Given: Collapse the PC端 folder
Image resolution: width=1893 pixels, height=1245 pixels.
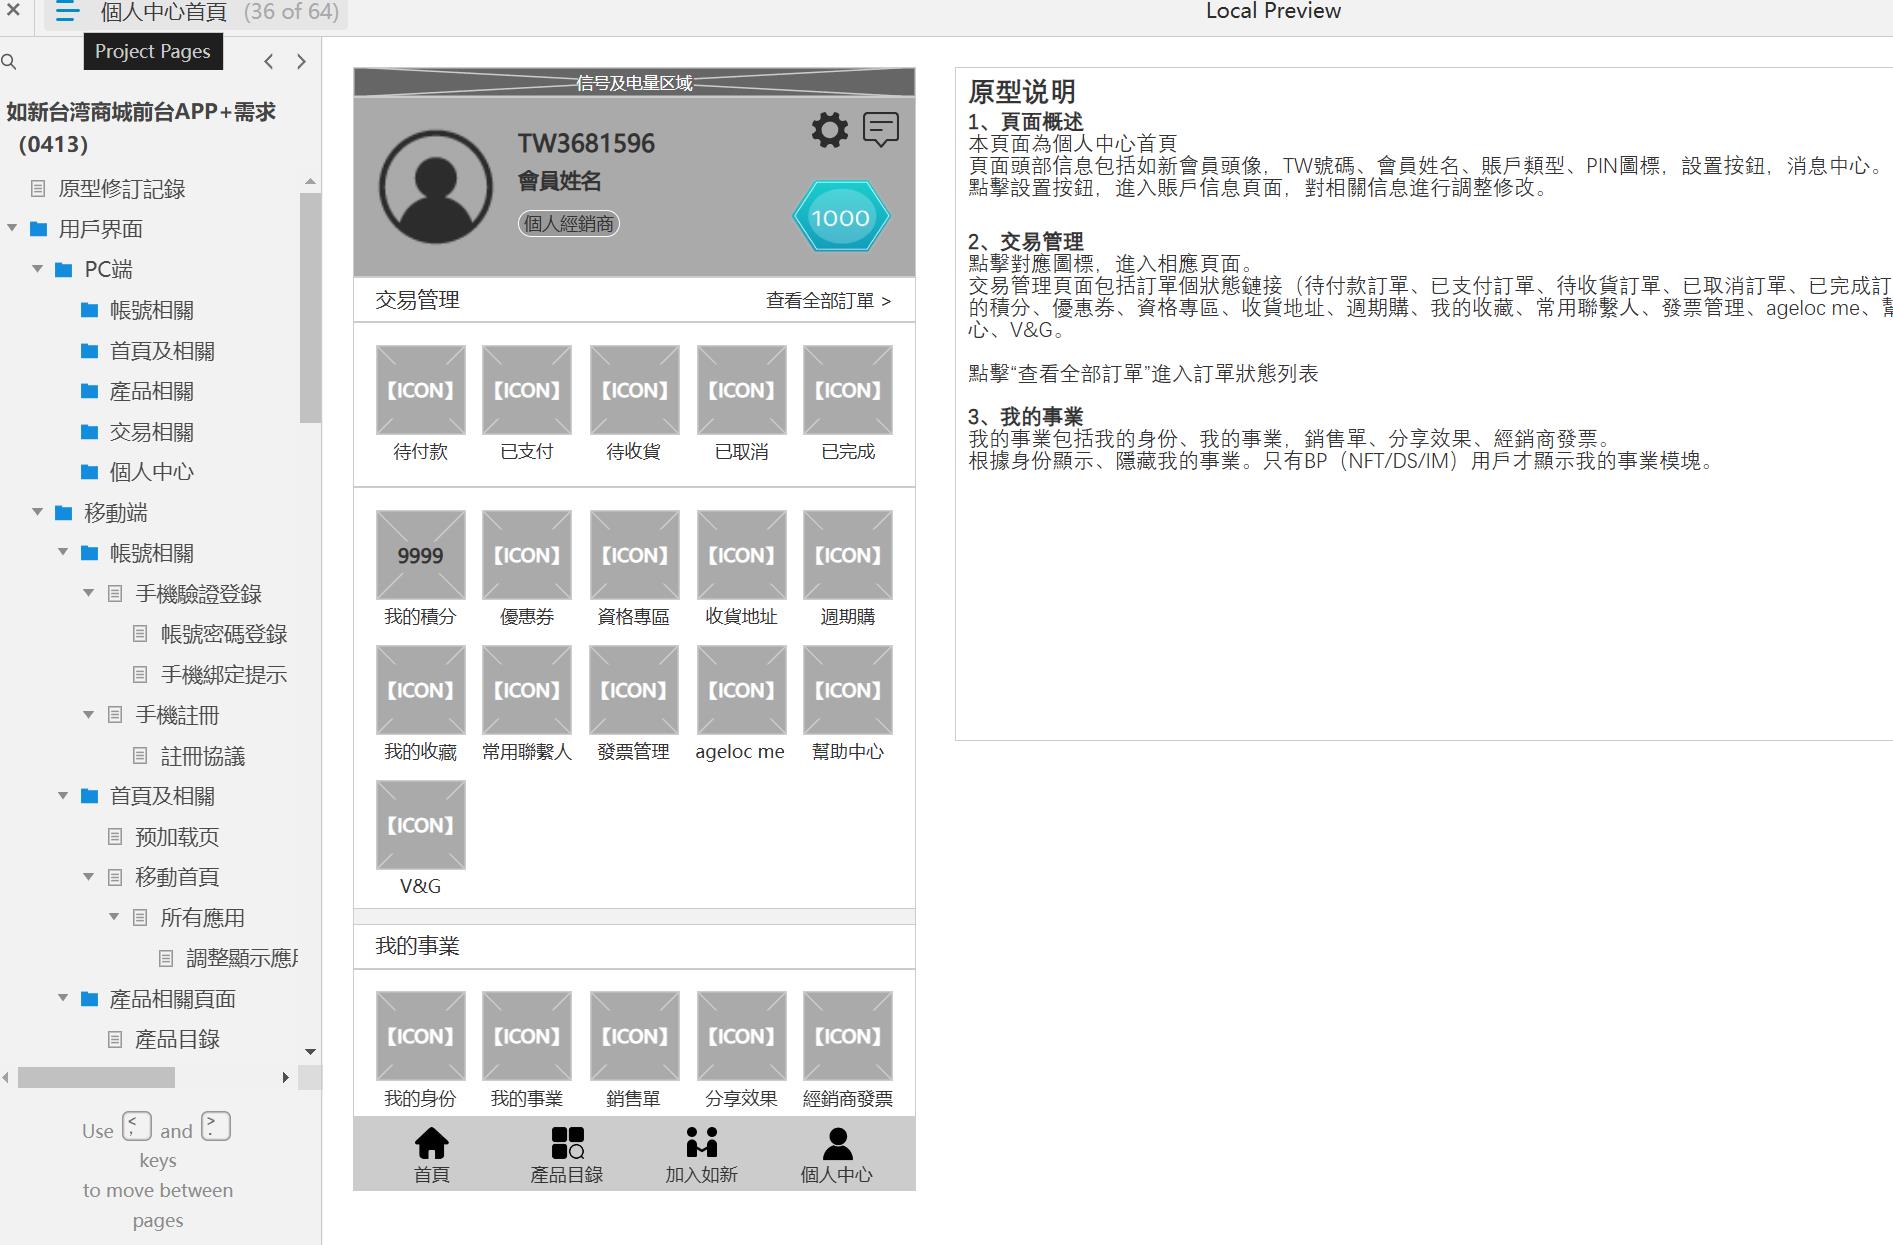Looking at the screenshot, I should point(37,269).
